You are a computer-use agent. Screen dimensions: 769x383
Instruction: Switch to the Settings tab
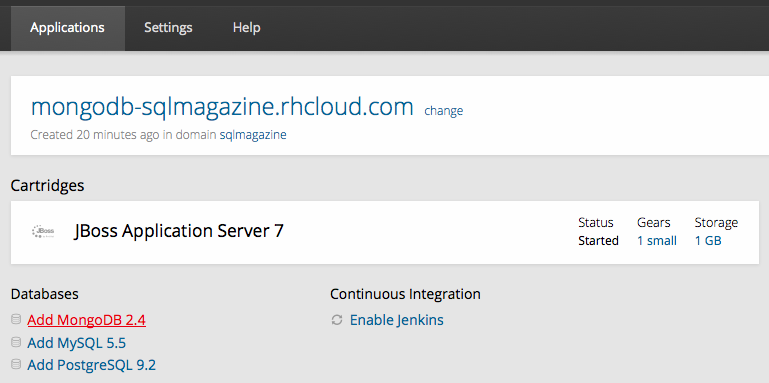[168, 28]
